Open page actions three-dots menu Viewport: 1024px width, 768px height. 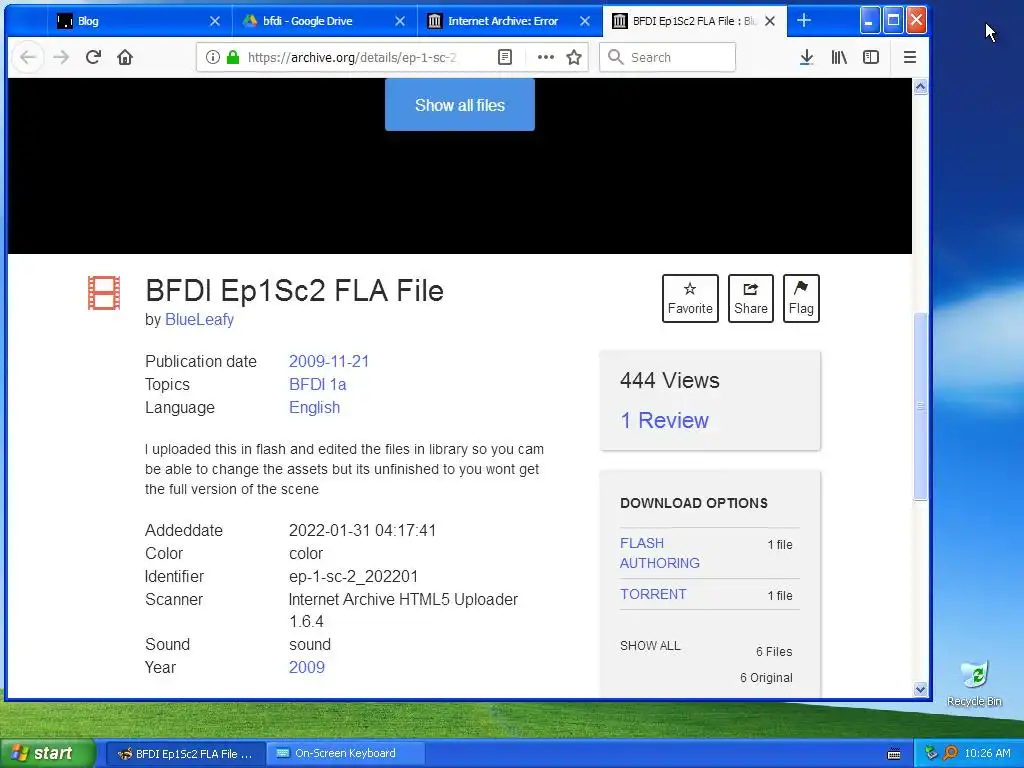[x=545, y=57]
